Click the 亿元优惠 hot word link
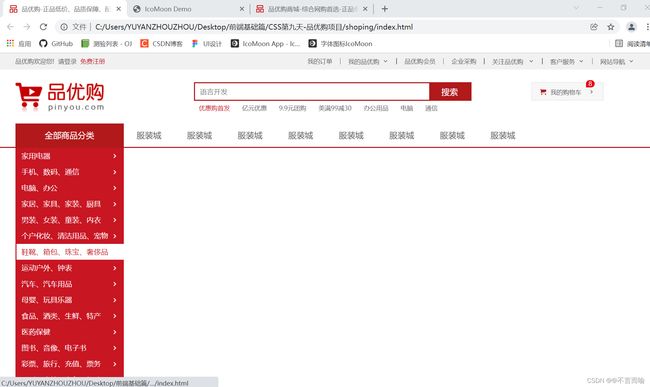Image resolution: width=650 pixels, height=387 pixels. coord(254,108)
